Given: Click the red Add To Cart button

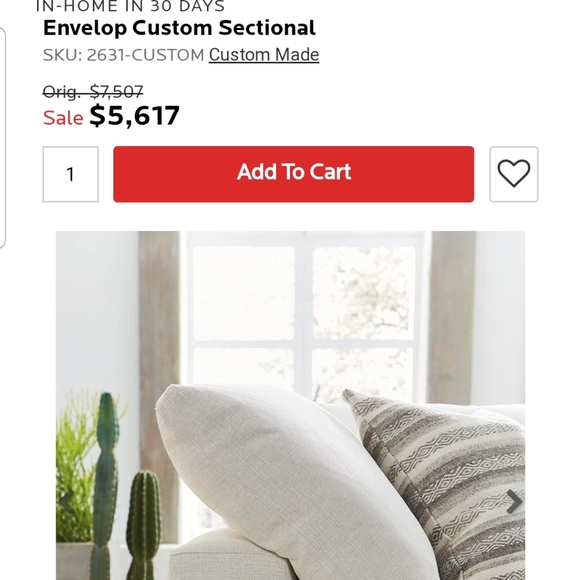Looking at the screenshot, I should pyautogui.click(x=293, y=174).
